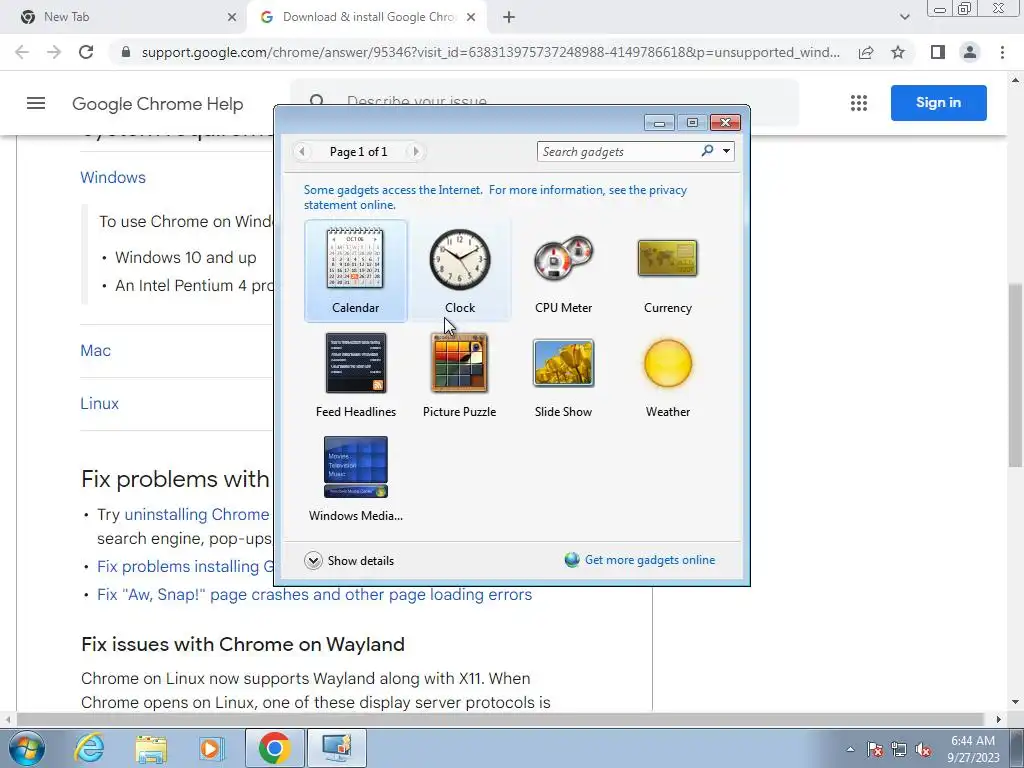Expand Show details in gadget gallery
The height and width of the screenshot is (768, 1024).
[349, 560]
